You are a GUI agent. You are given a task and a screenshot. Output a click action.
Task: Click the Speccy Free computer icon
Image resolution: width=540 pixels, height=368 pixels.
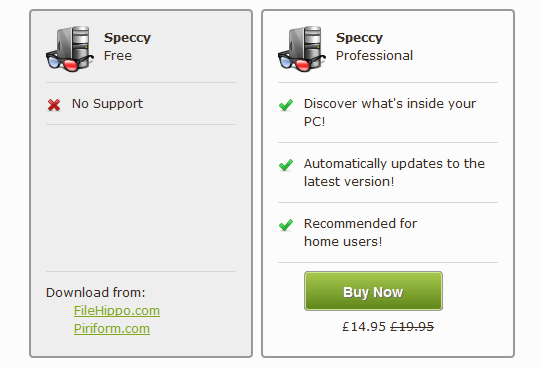[70, 49]
